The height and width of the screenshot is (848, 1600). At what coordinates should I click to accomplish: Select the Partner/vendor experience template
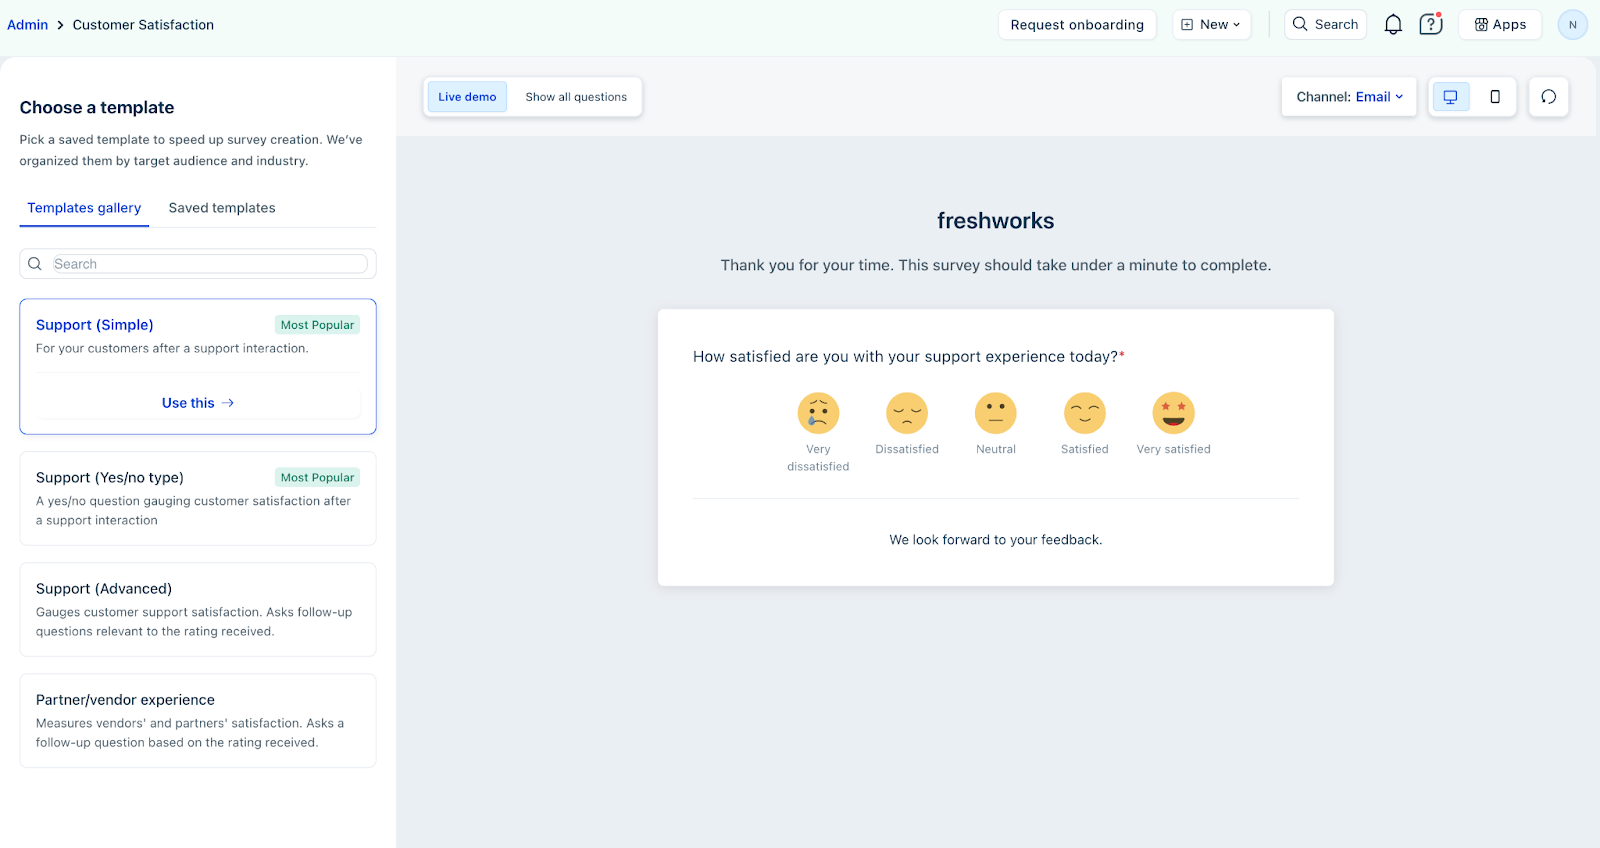tap(198, 720)
